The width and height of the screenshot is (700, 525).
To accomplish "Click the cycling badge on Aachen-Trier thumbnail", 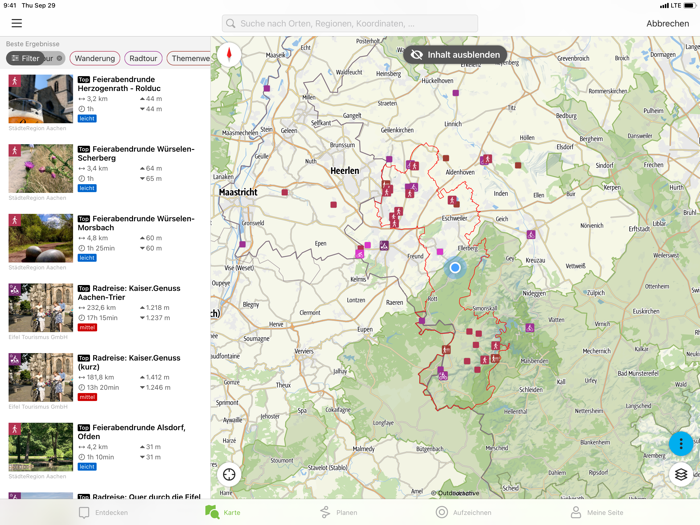I will pyautogui.click(x=15, y=290).
